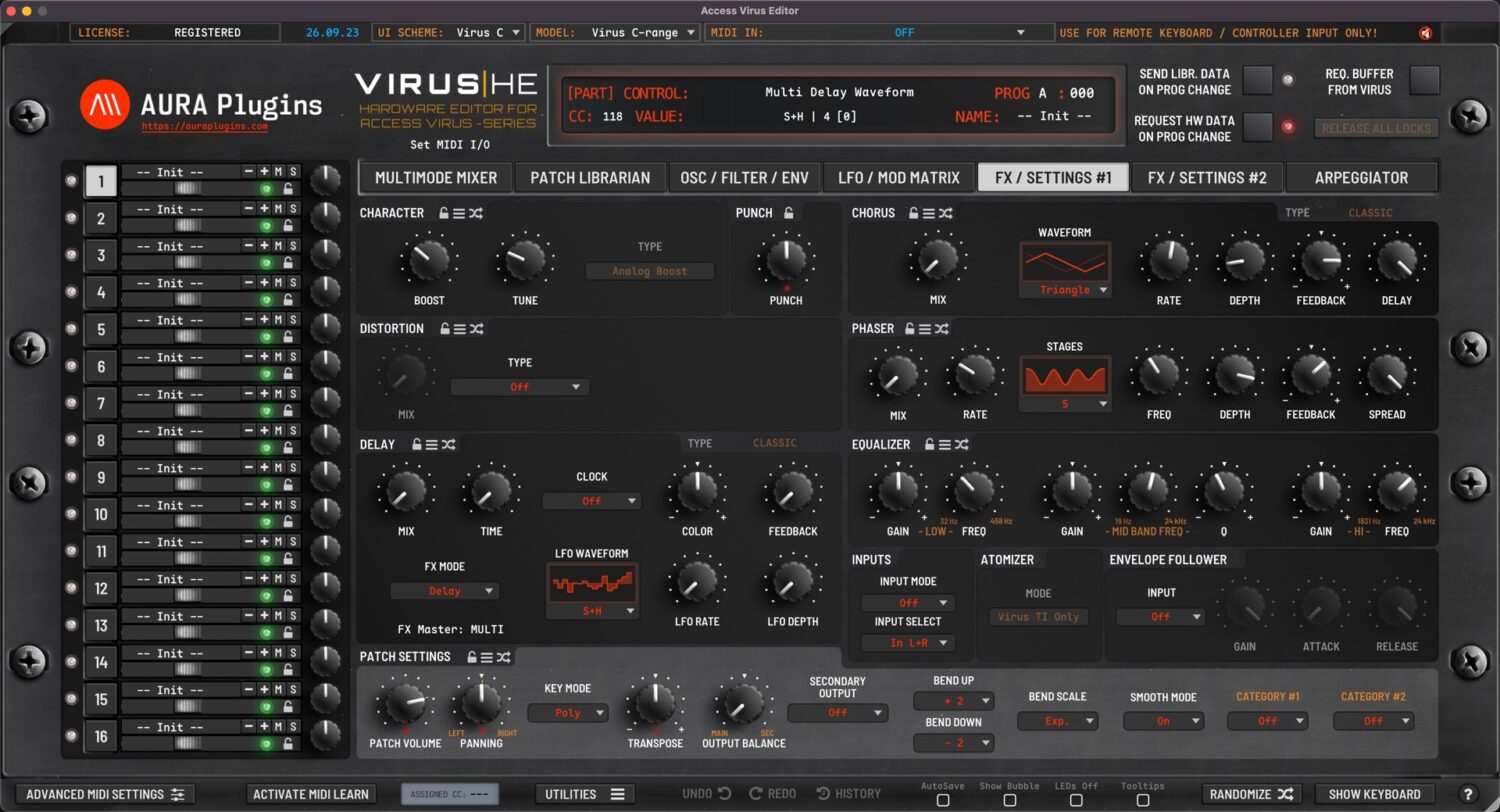Click the Set MIDI I/O label
Image resolution: width=1500 pixels, height=812 pixels.
[448, 145]
